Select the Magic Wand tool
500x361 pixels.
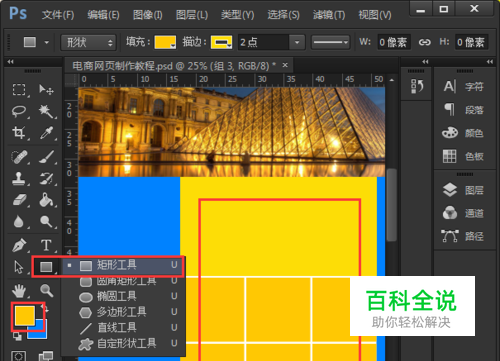click(46, 111)
